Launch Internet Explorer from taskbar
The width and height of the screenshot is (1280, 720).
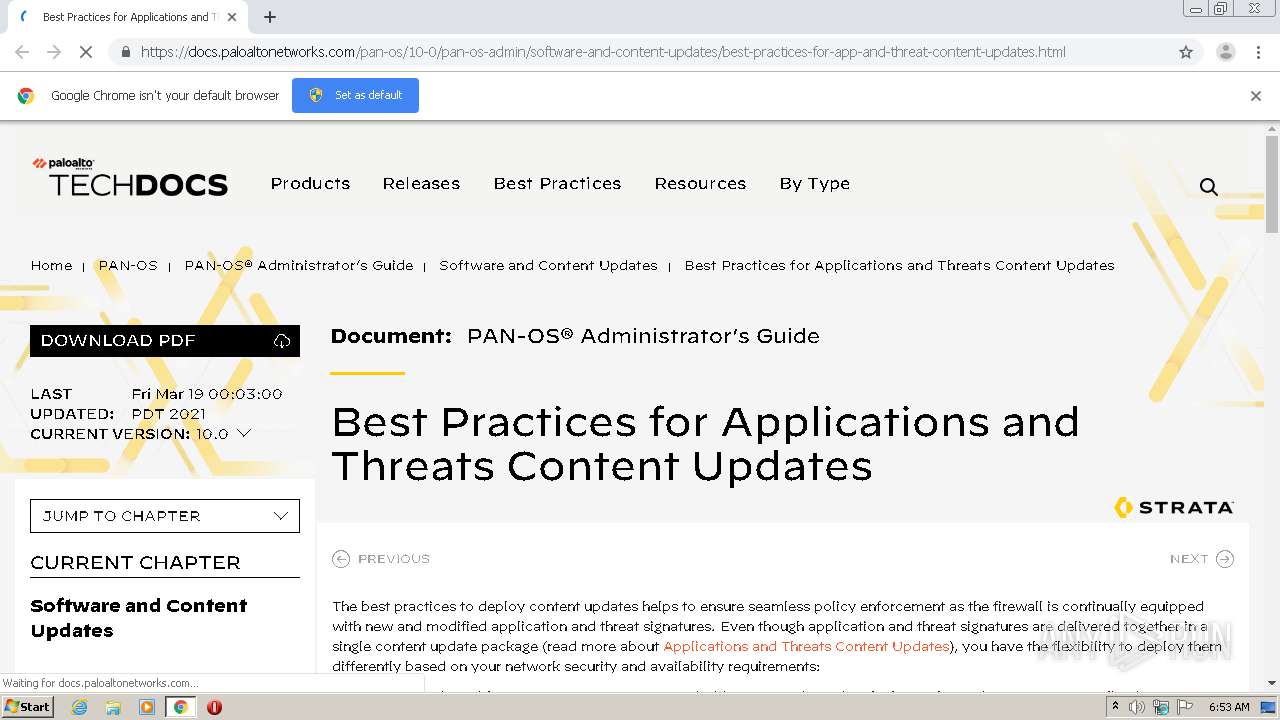click(79, 707)
